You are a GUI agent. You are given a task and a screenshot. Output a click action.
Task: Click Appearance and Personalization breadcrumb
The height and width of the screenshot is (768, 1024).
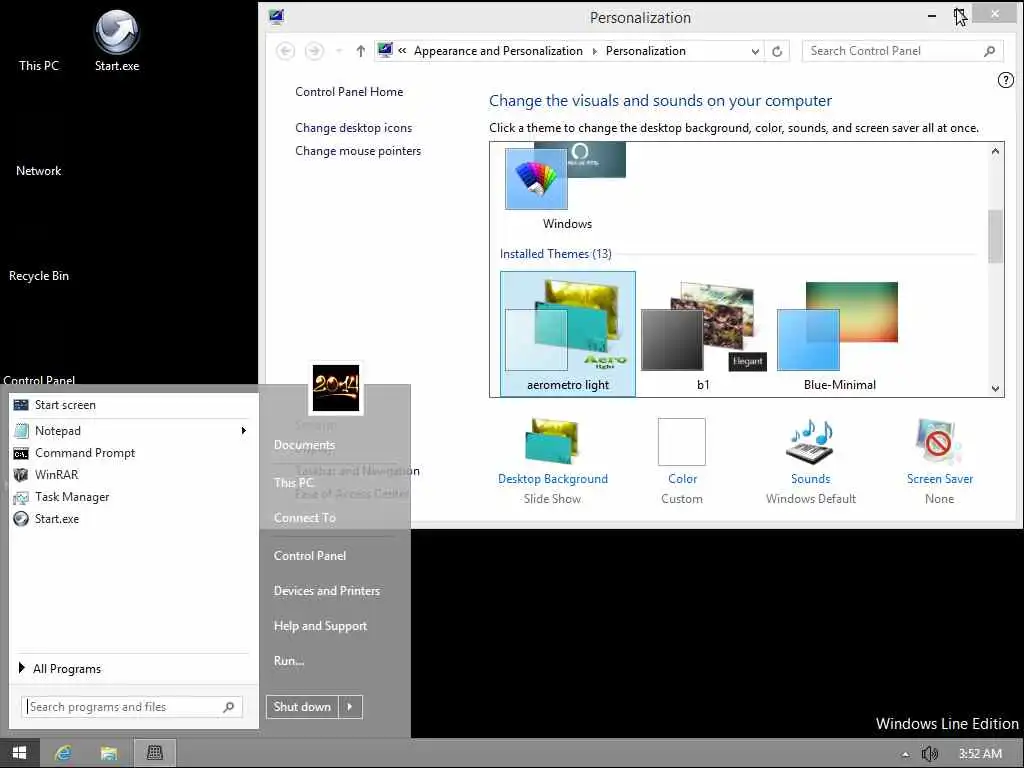[498, 51]
